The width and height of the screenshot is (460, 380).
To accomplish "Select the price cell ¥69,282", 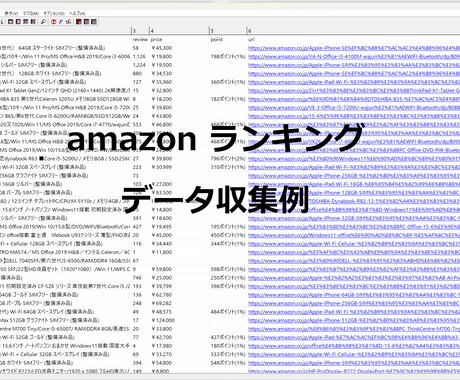I will (x=162, y=303).
